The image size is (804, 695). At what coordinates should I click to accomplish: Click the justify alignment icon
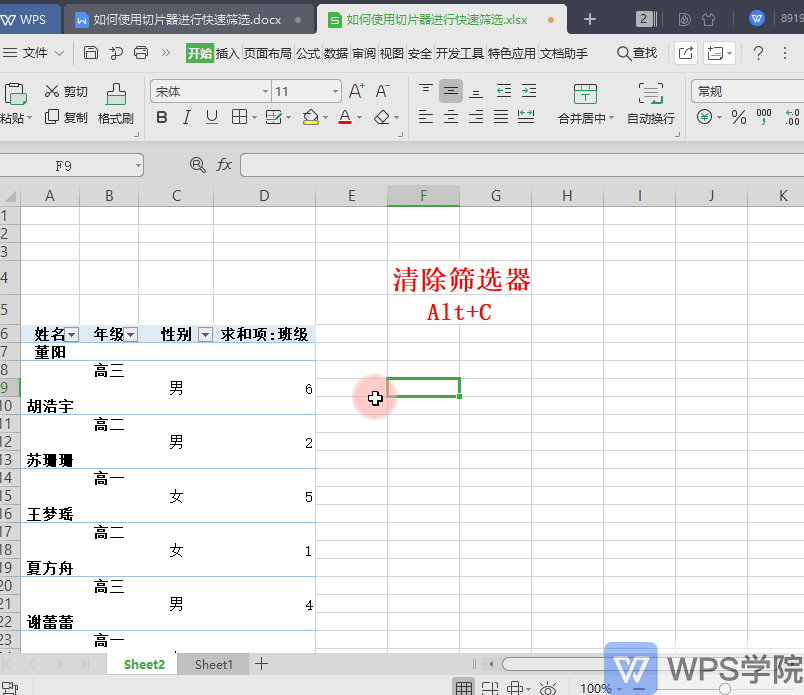(x=501, y=117)
